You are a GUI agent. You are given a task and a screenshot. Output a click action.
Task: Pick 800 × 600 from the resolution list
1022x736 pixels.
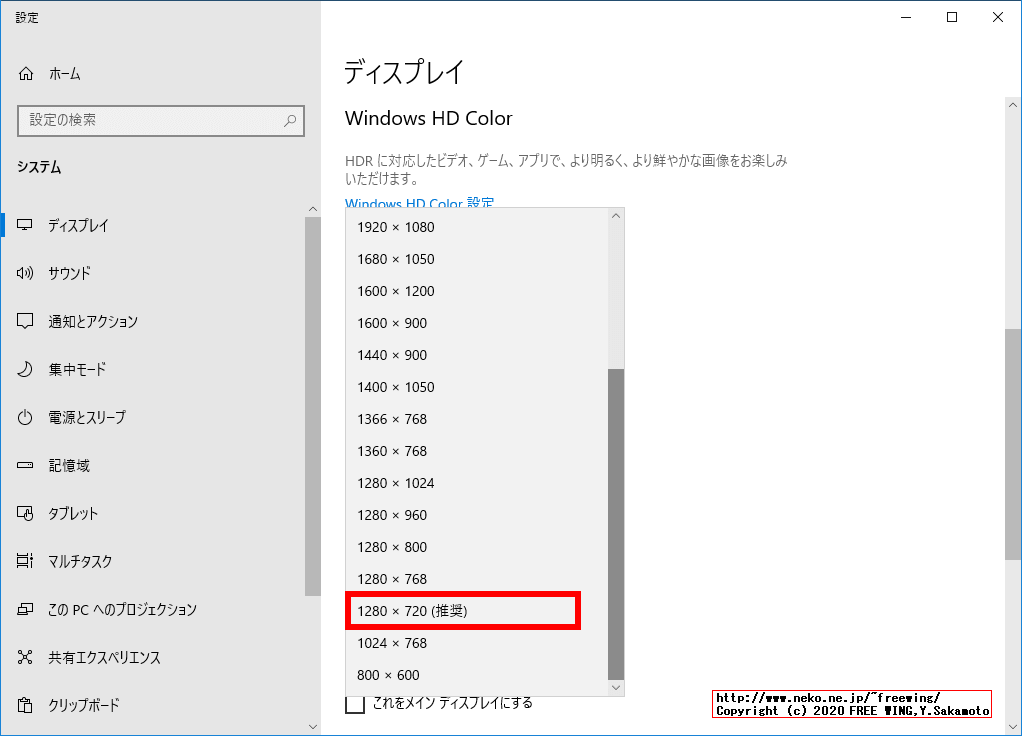pyautogui.click(x=385, y=674)
